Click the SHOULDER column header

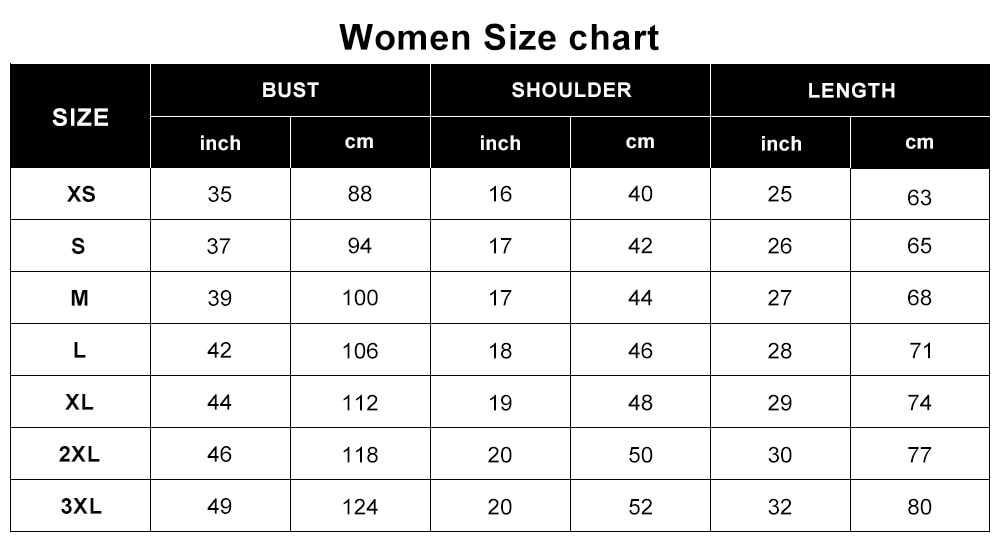click(x=571, y=90)
